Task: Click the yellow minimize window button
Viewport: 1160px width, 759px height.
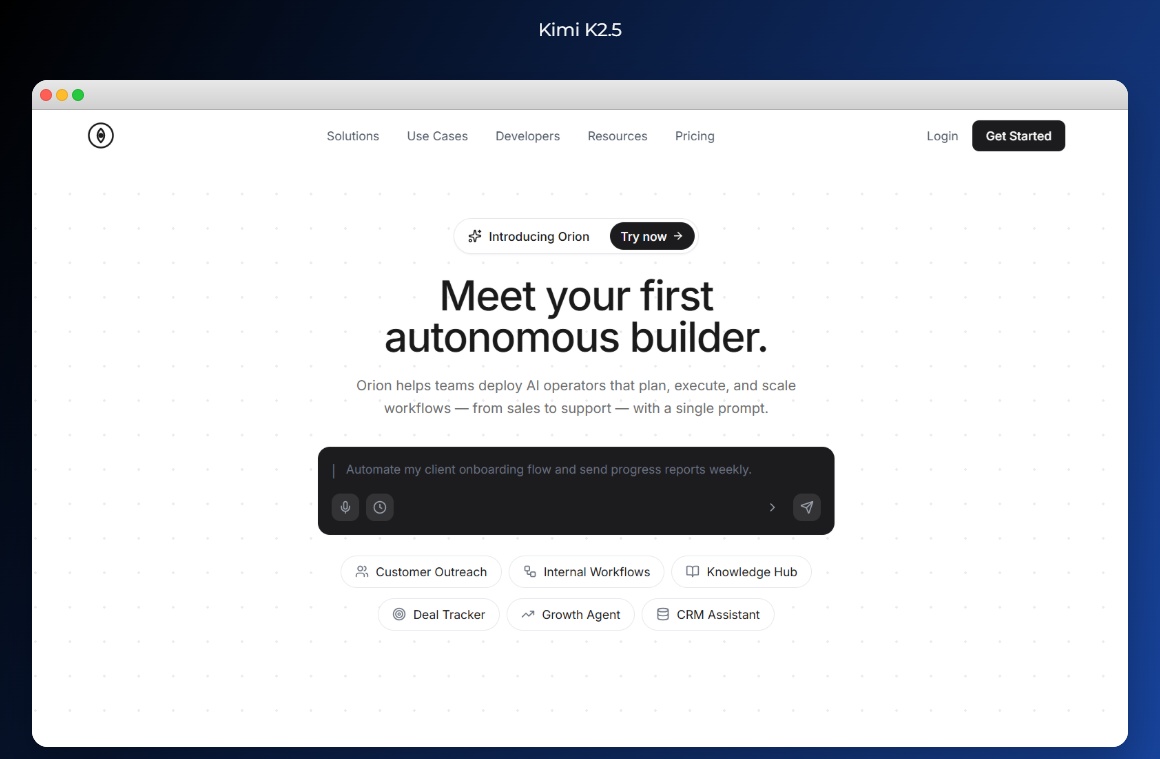Action: coord(62,95)
